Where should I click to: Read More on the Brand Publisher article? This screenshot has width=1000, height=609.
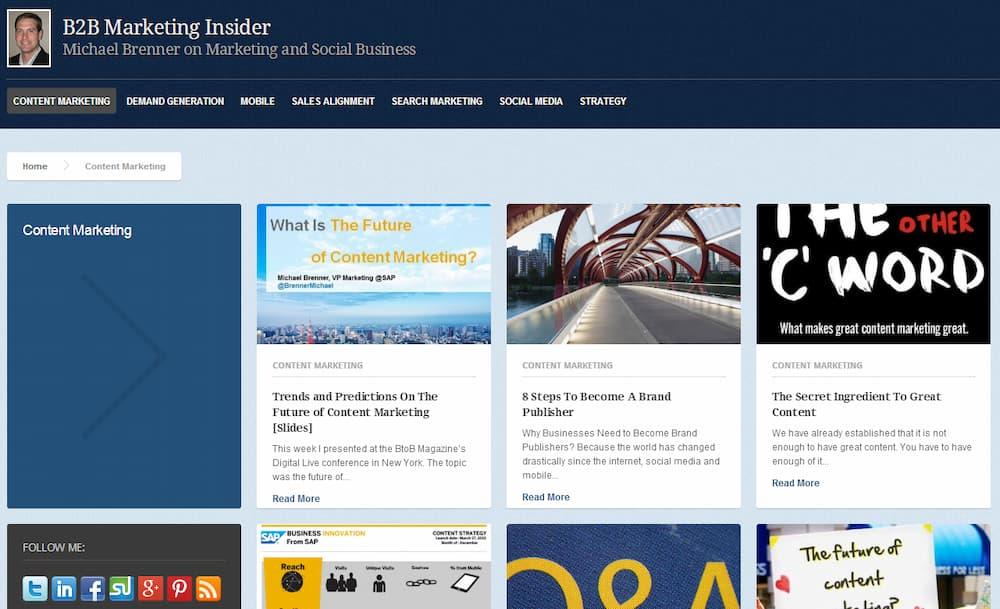tap(545, 496)
